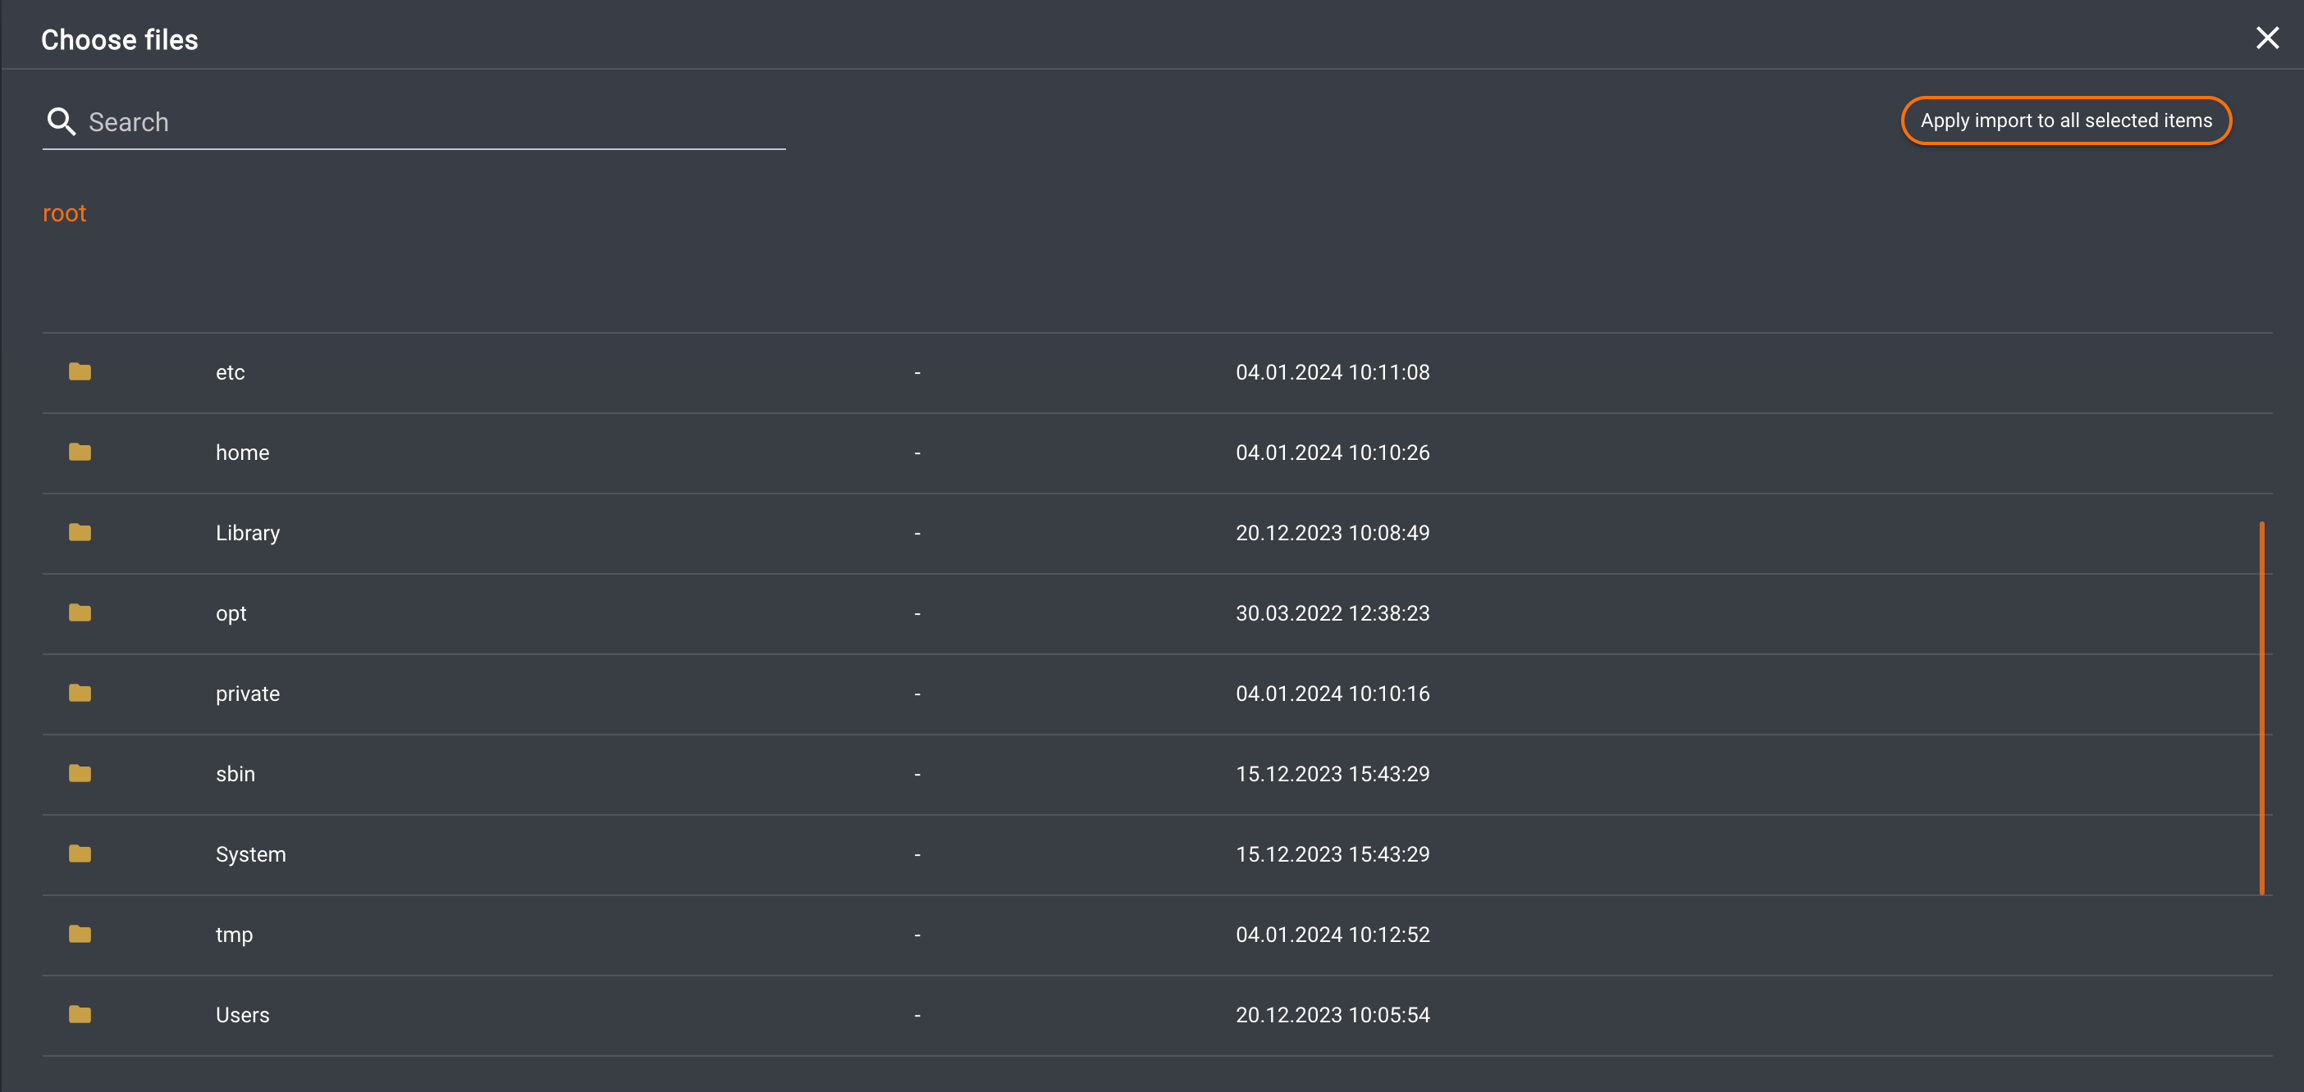Viewport: 2304px width, 1092px height.
Task: Click the folder icon next to etc
Action: pos(80,372)
